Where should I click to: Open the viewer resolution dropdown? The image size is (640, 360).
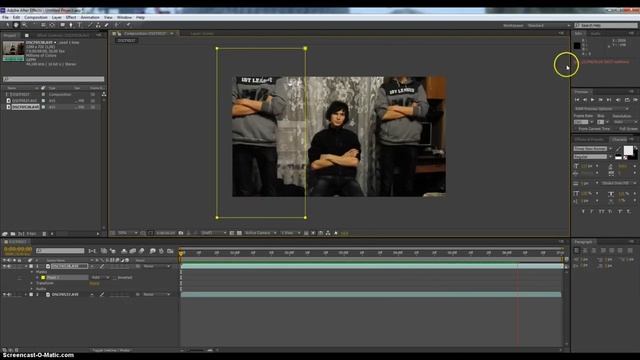point(214,233)
